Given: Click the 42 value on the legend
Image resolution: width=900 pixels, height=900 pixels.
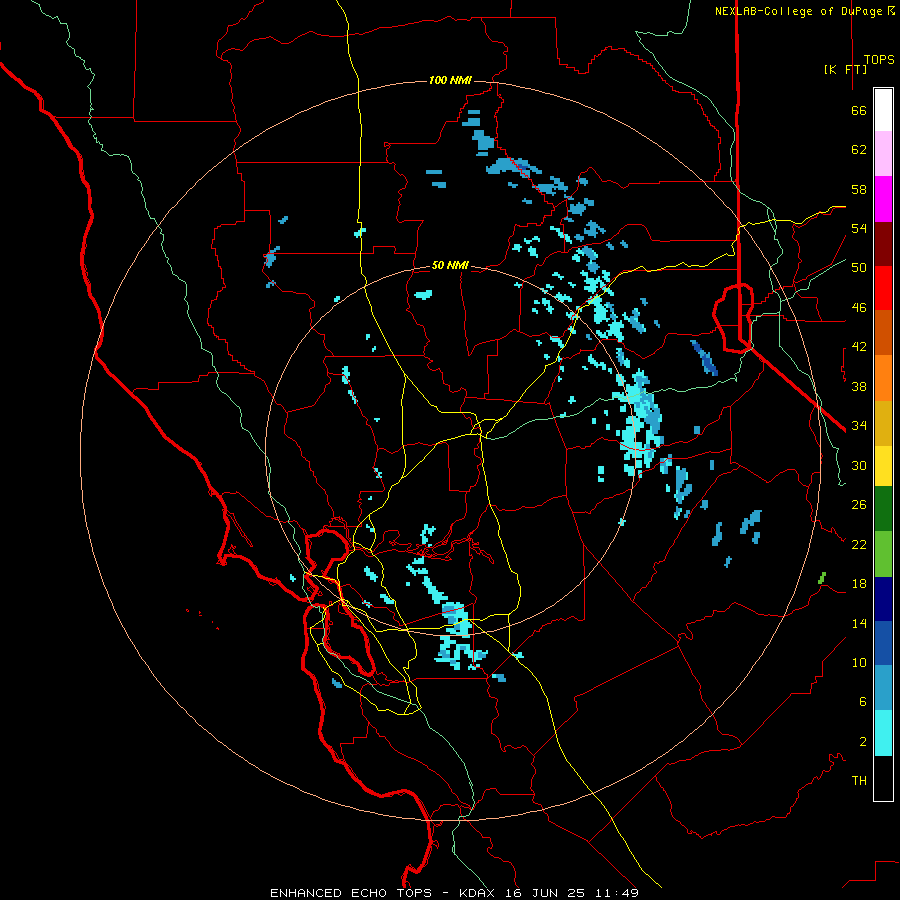Looking at the screenshot, I should tap(859, 347).
